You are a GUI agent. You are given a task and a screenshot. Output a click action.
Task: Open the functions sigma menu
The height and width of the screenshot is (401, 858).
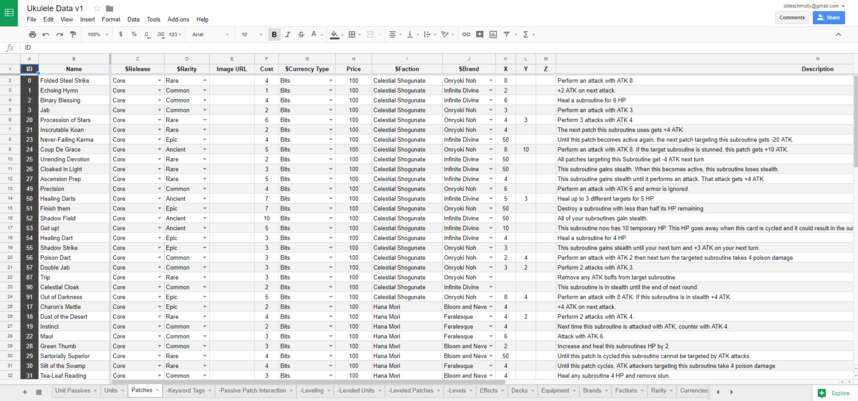click(527, 34)
